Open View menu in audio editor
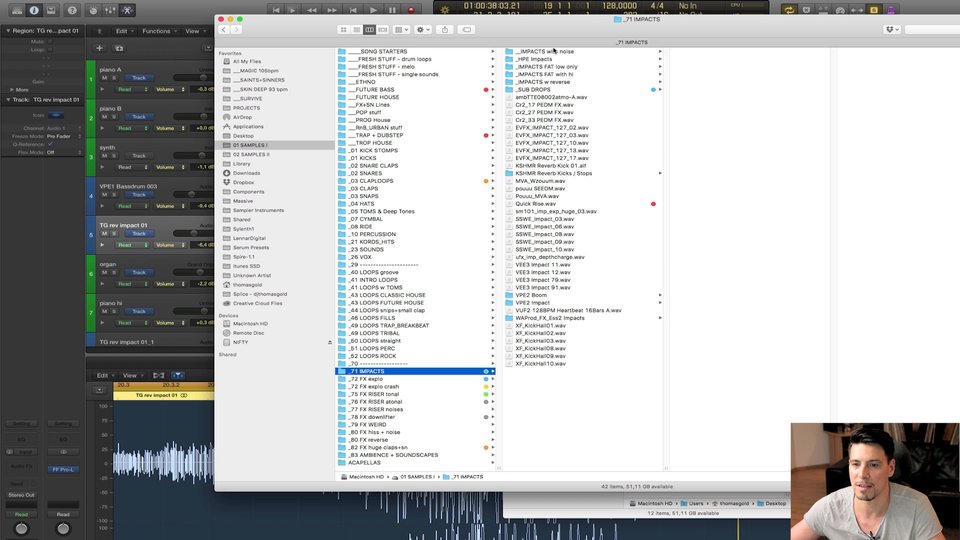 pyautogui.click(x=132, y=375)
